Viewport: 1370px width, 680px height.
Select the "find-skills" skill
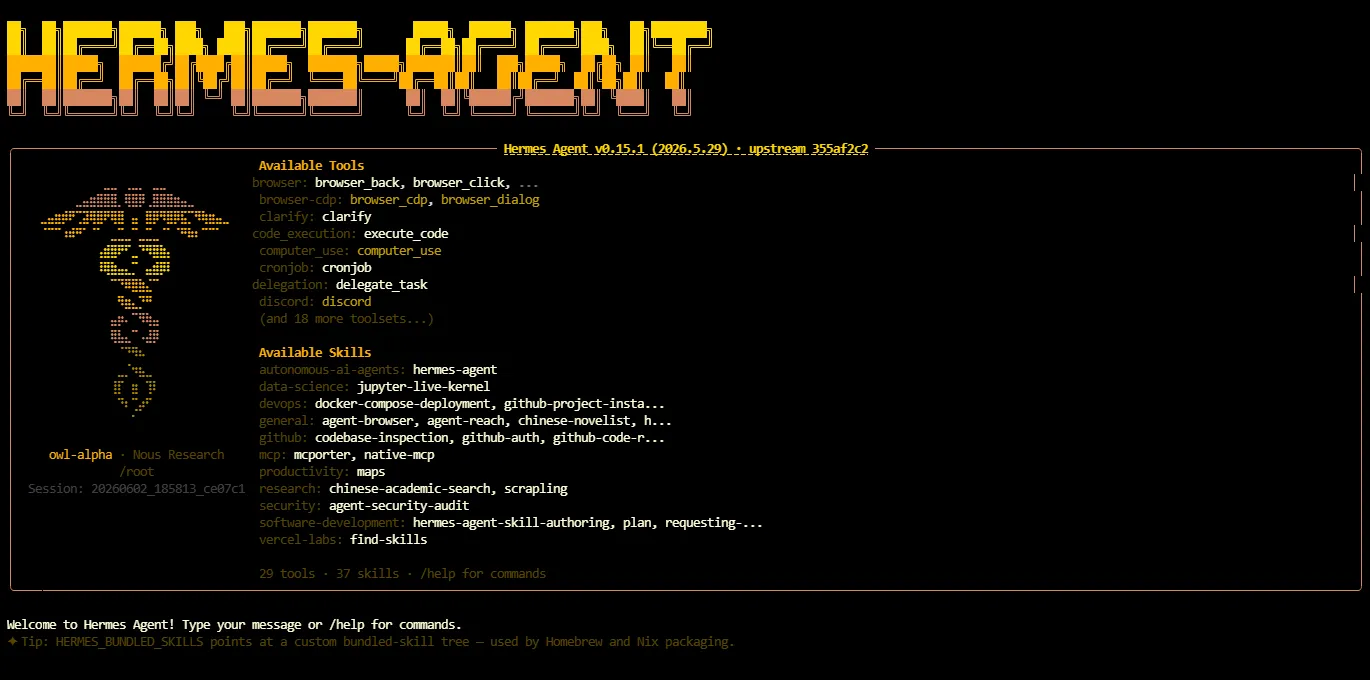(x=388, y=540)
